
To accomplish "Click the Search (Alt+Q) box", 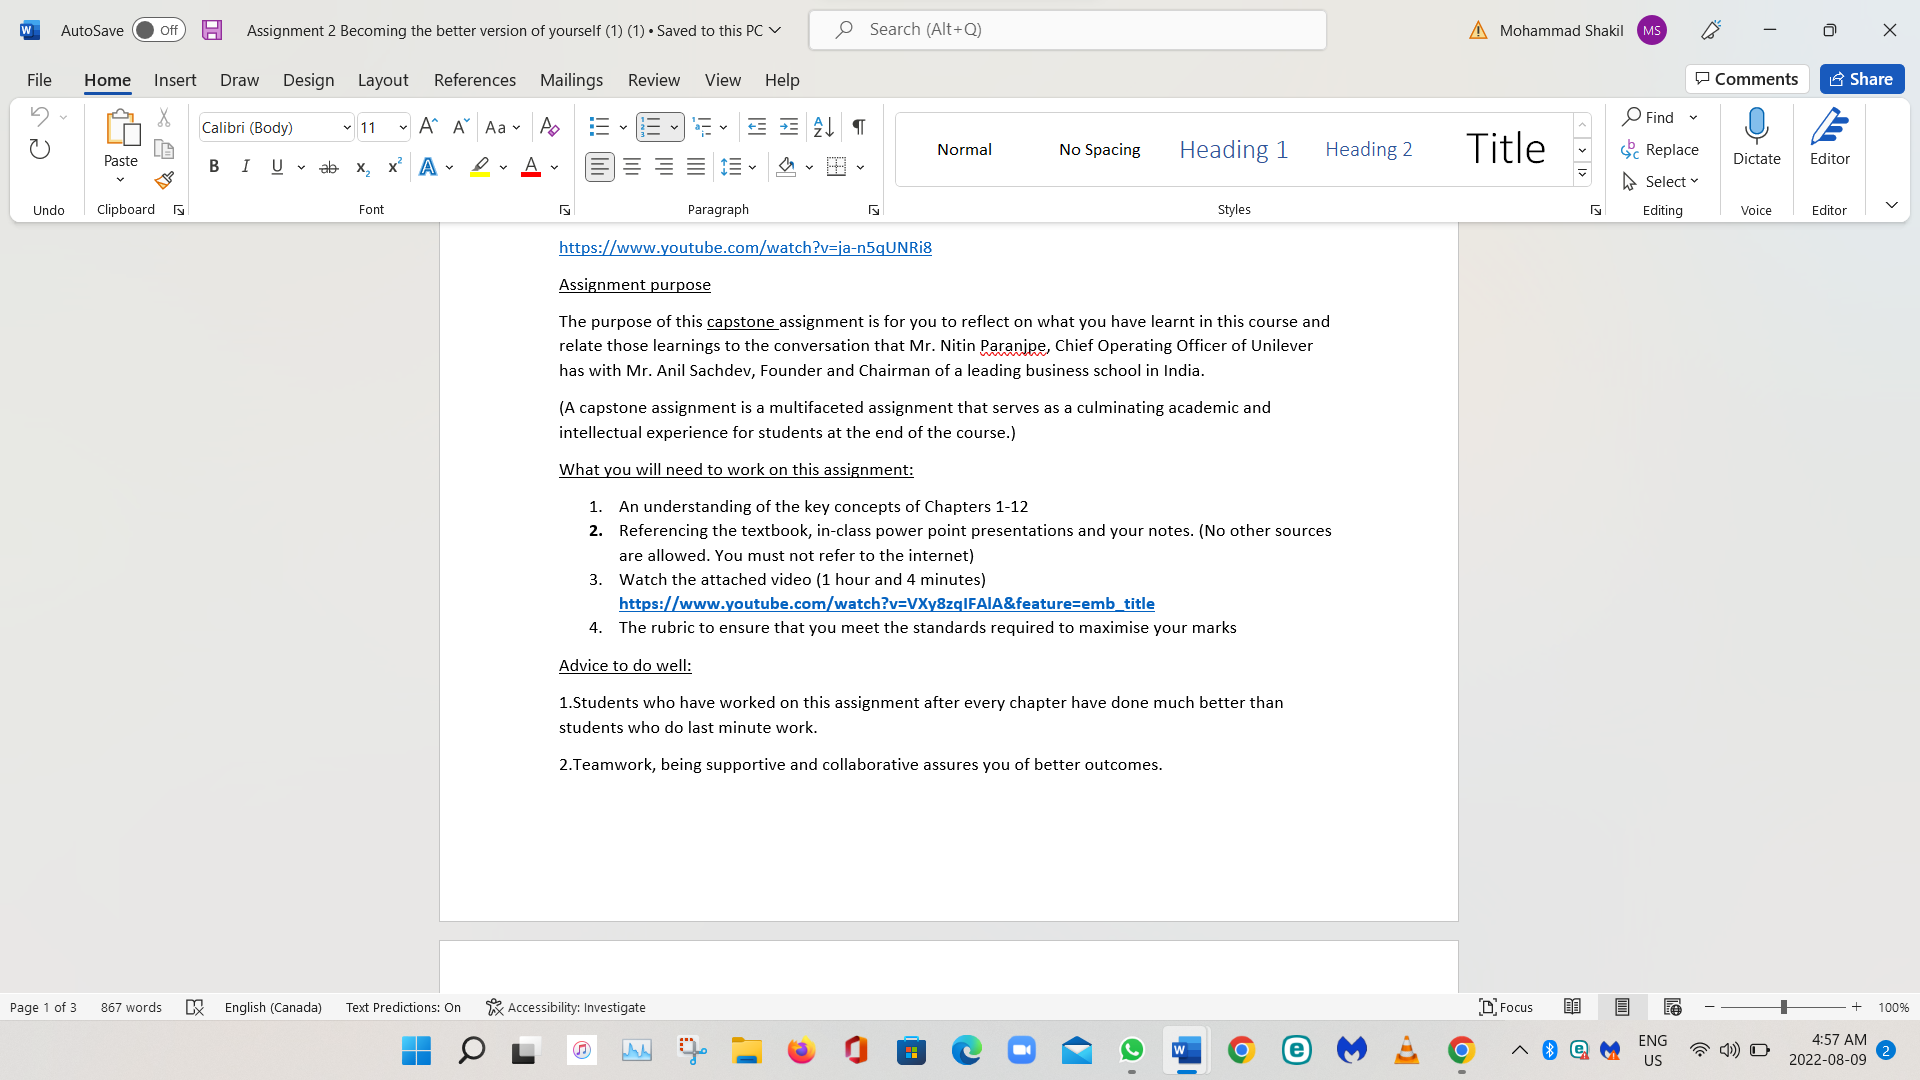I will point(1067,30).
